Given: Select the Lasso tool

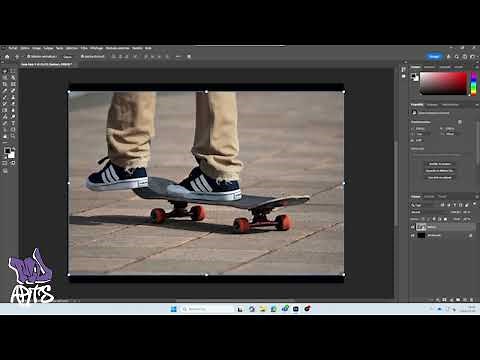Looking at the screenshot, I should pos(5,77).
